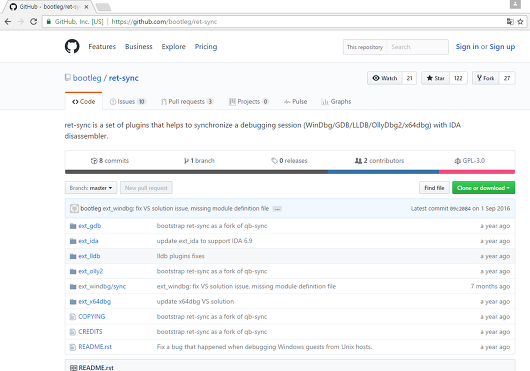Click pink segment of language bar

click(477, 172)
